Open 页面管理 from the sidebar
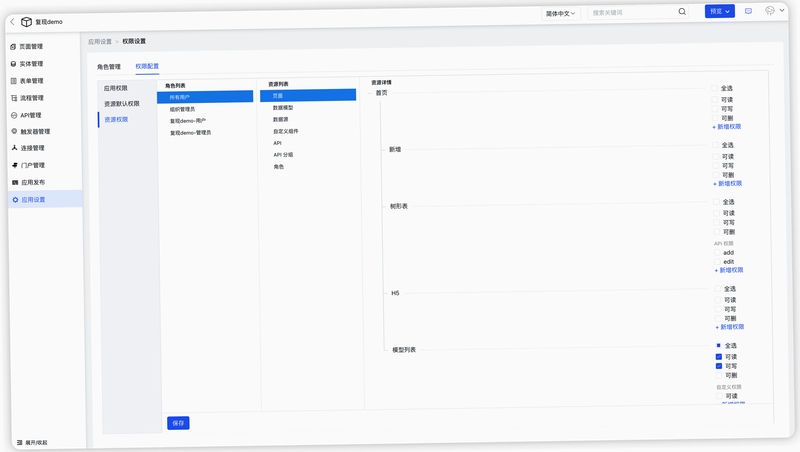800x452 pixels. coord(27,46)
